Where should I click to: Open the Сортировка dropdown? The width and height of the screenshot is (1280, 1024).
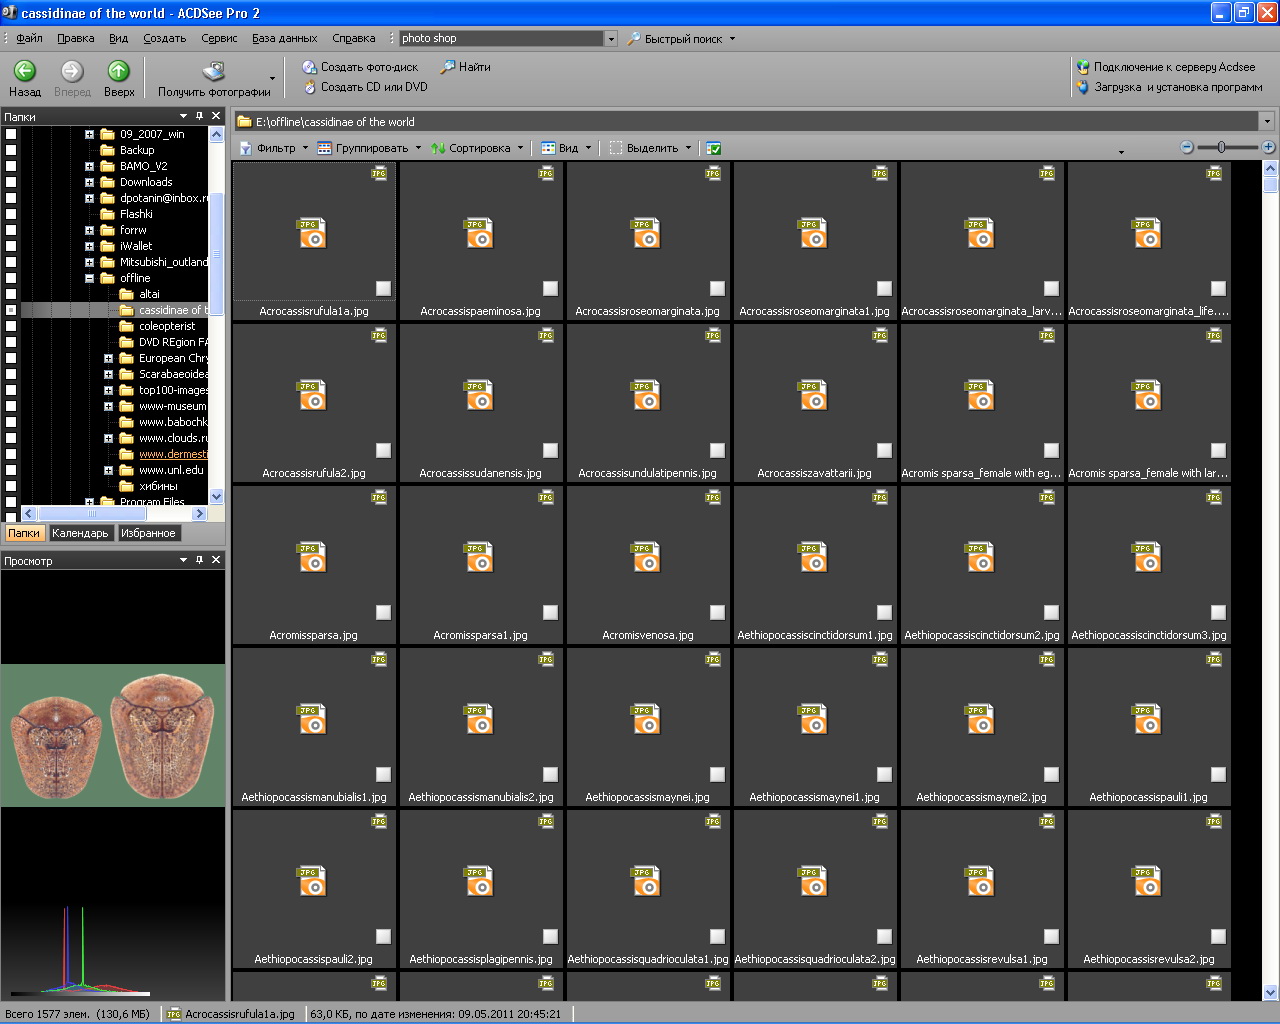click(478, 148)
